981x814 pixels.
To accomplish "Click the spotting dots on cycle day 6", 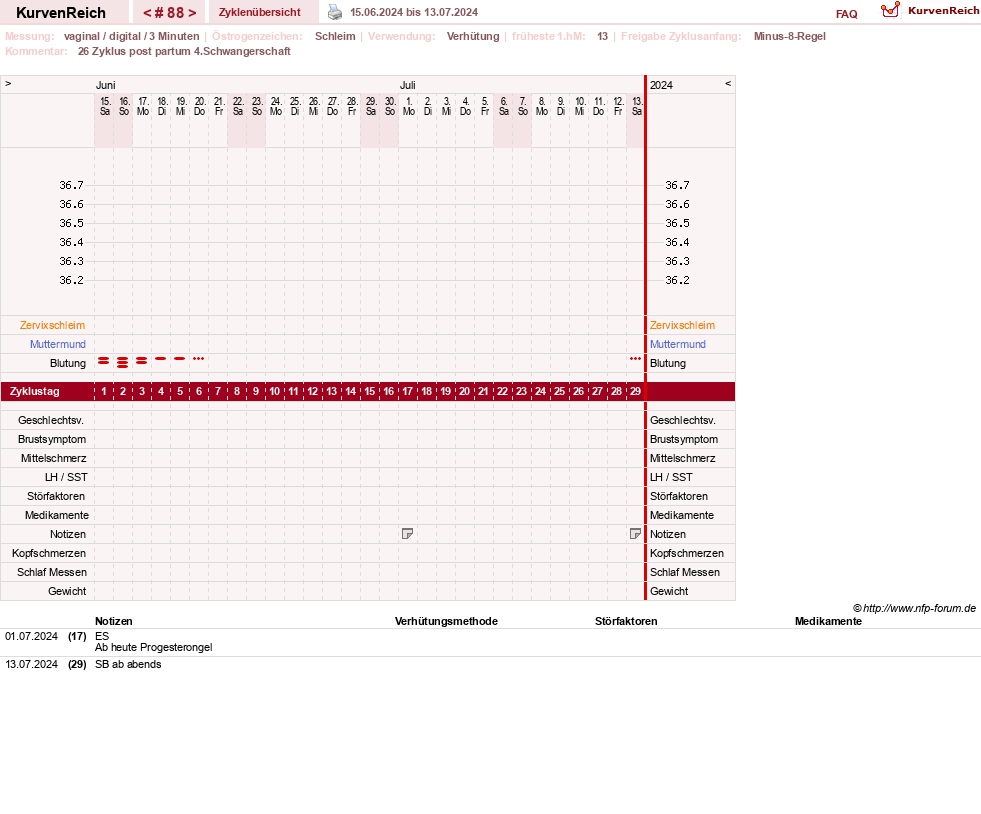I will [198, 359].
